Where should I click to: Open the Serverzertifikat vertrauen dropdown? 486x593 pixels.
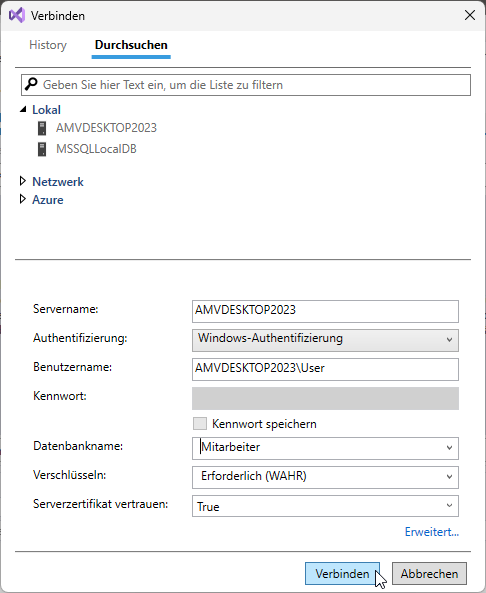point(325,506)
